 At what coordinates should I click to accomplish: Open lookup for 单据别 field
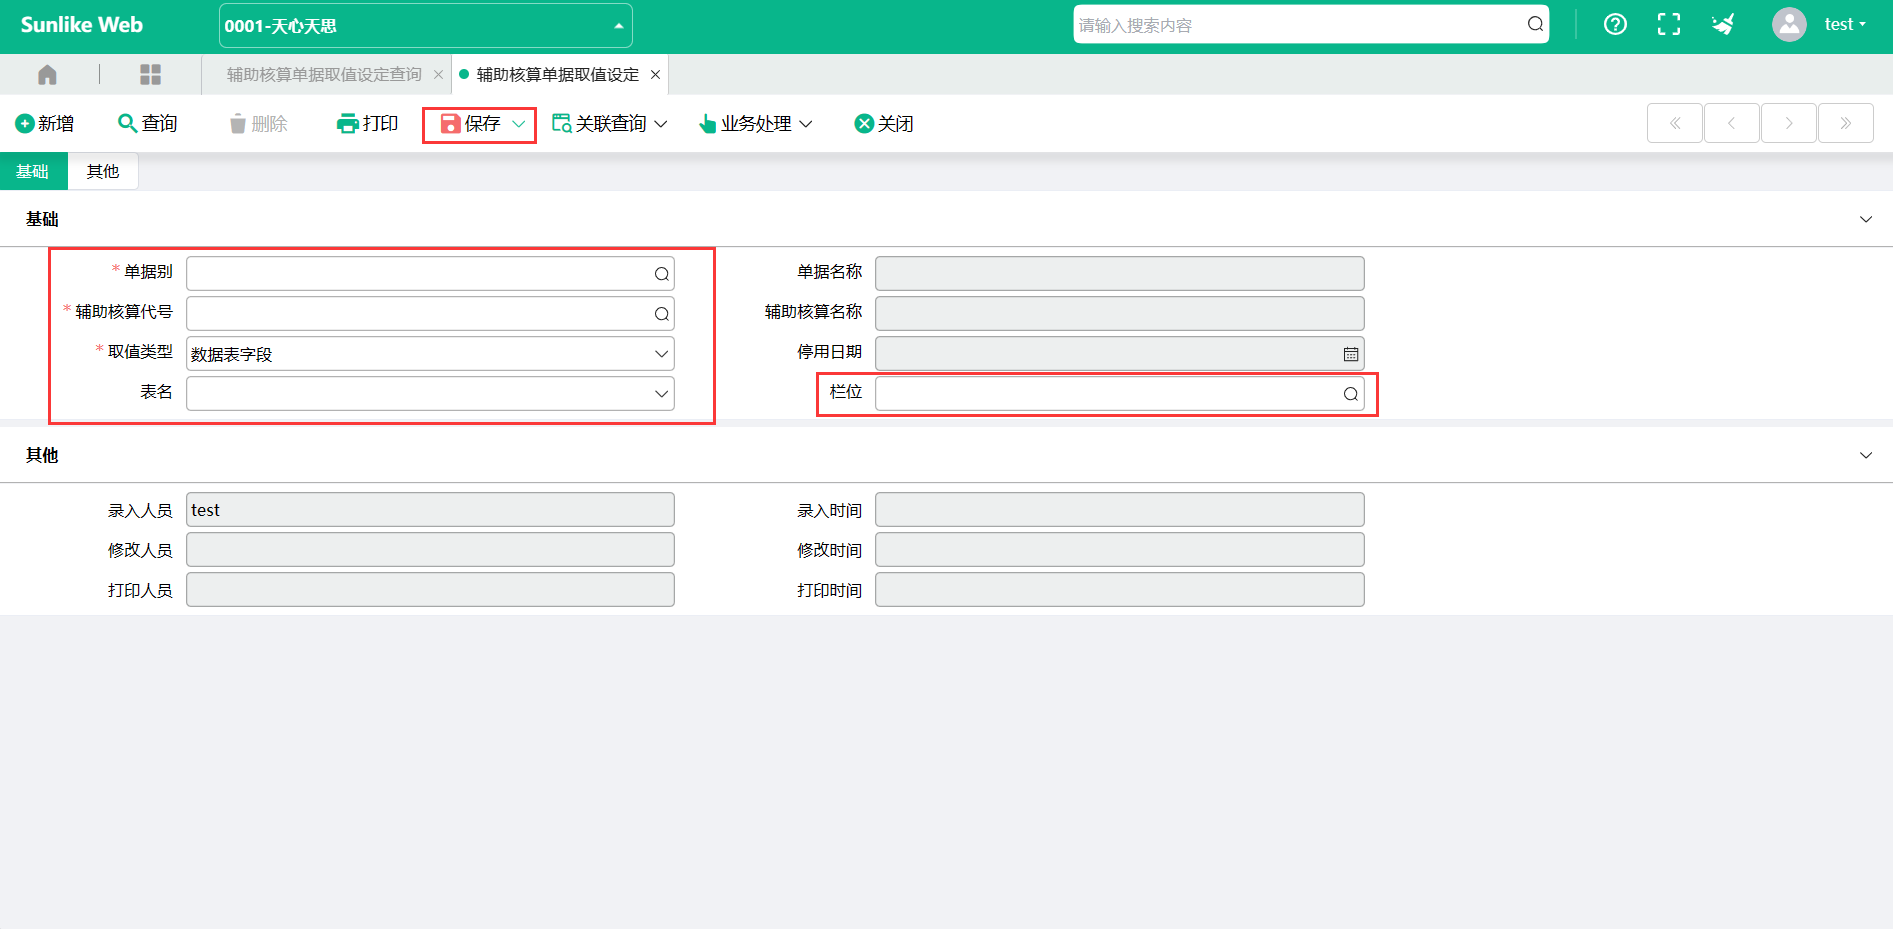tap(661, 274)
